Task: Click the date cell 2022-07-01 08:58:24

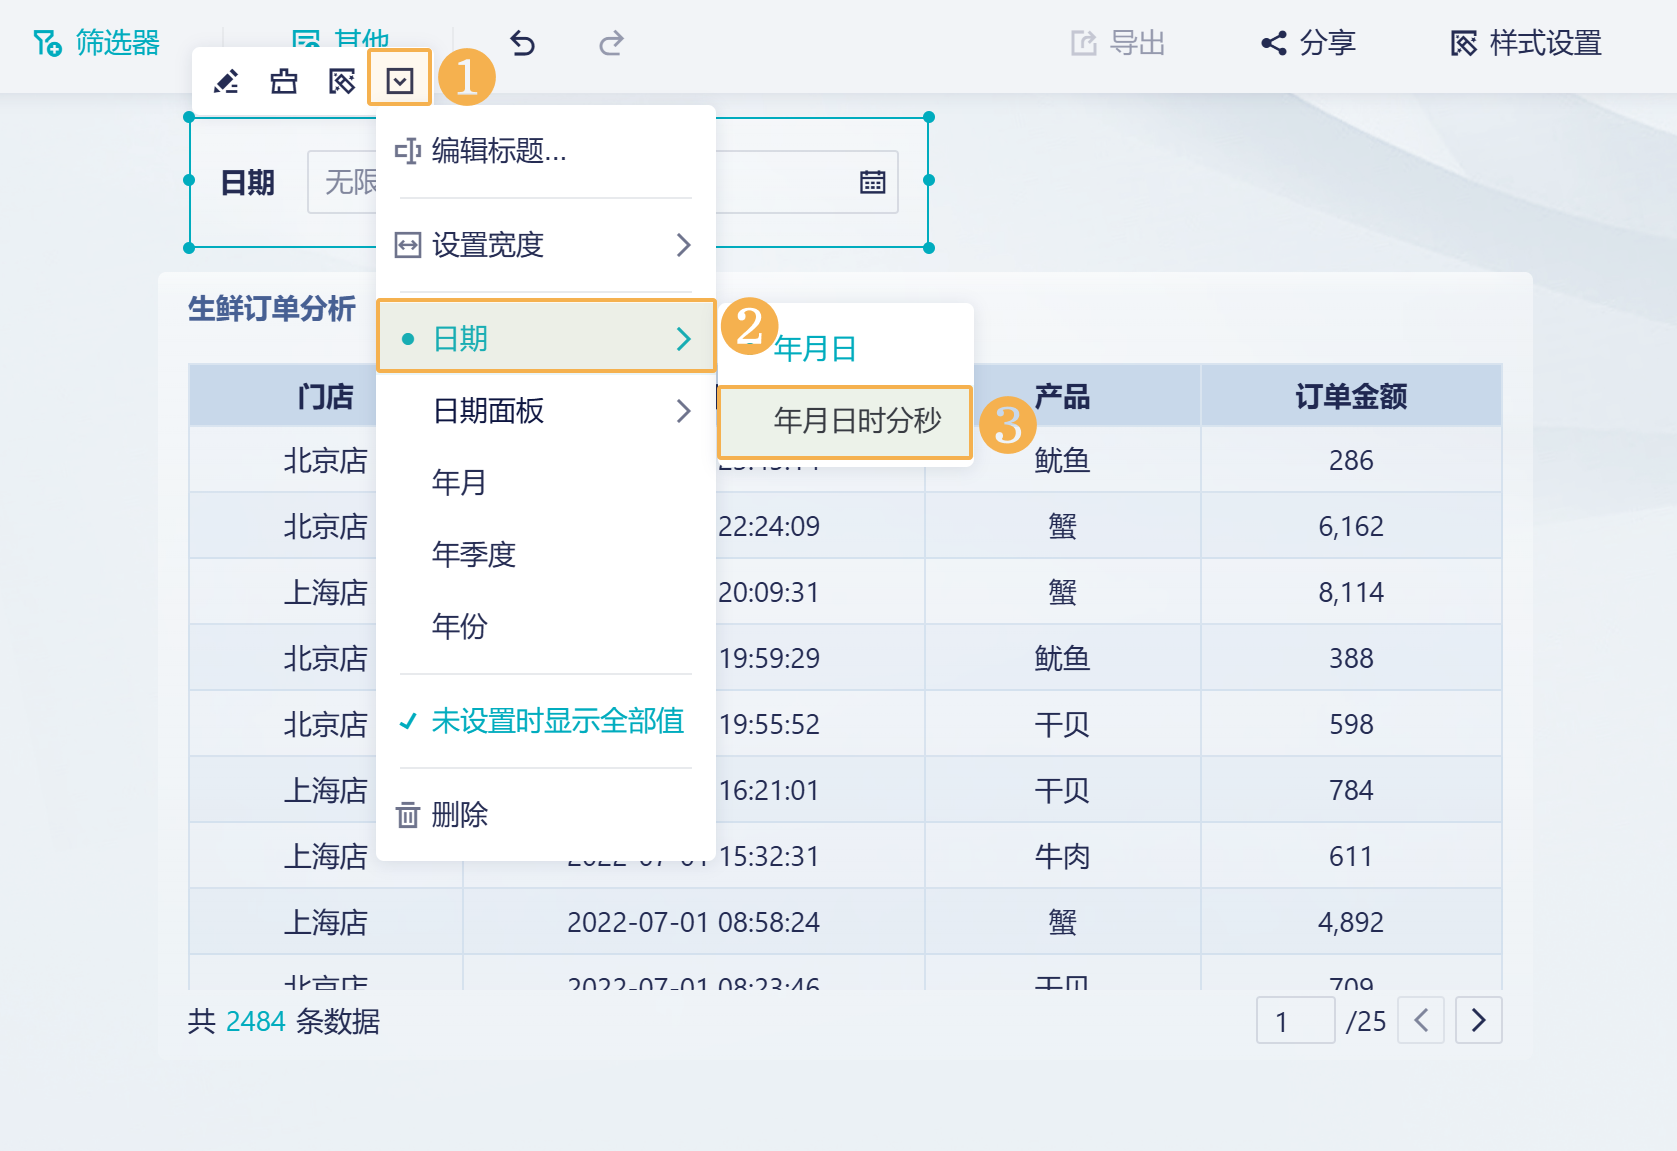Action: 694,923
